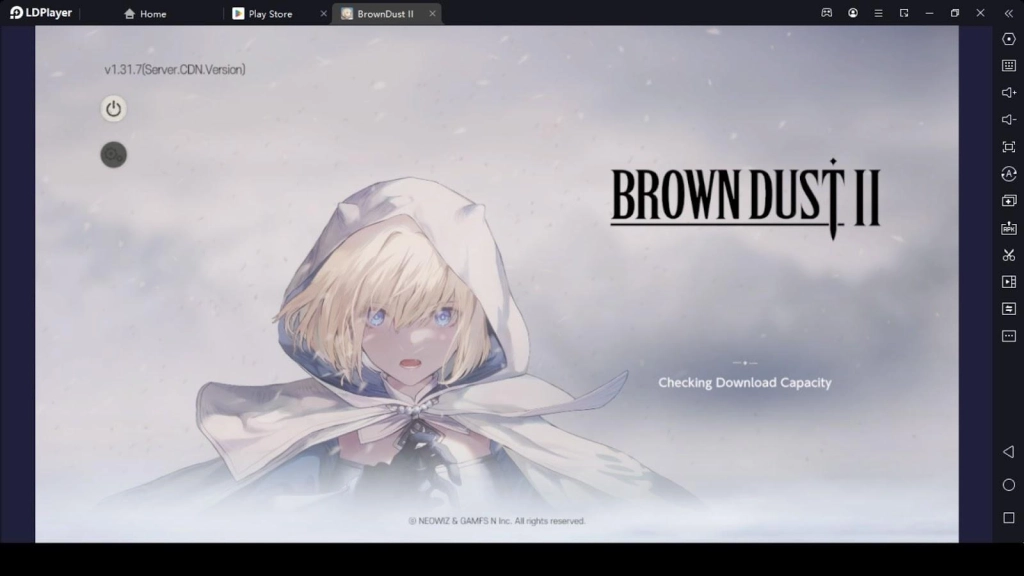
Task: Click the version text v1.31.7(Server.CDN.Version)
Action: pos(175,69)
